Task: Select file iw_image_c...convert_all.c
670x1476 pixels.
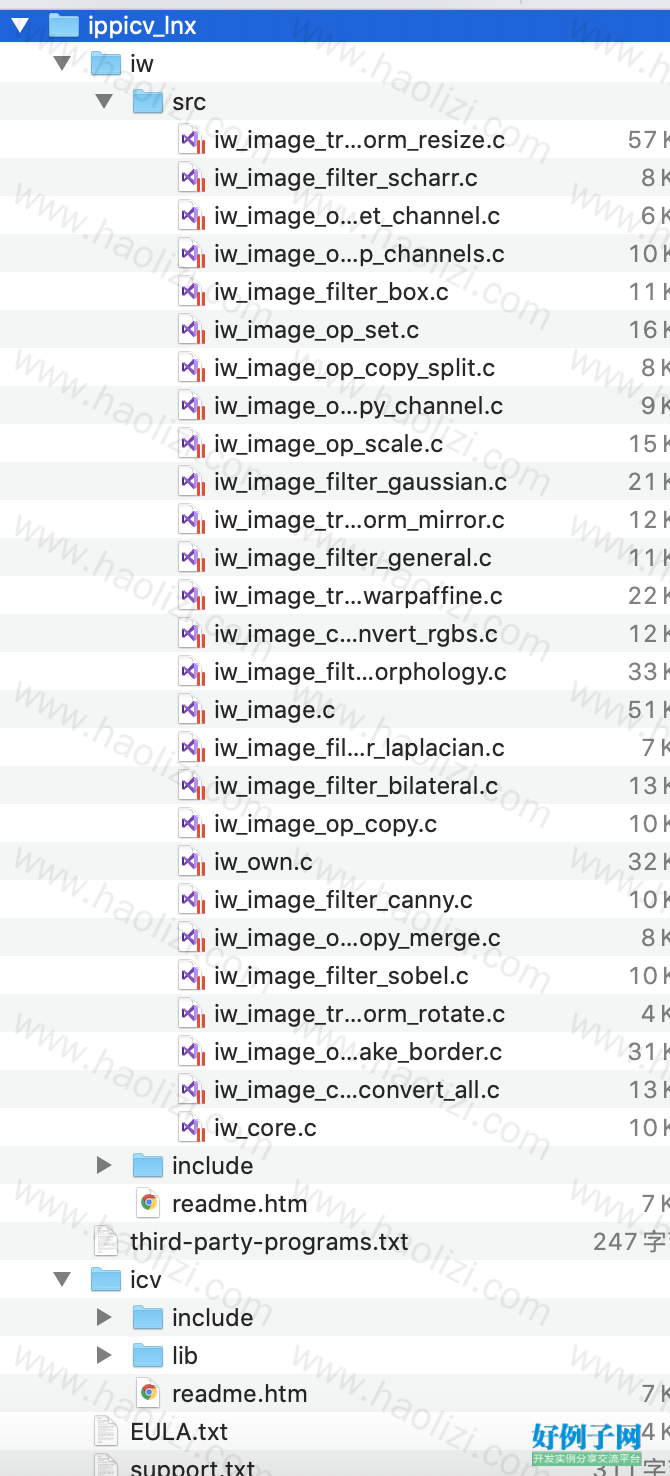Action: pyautogui.click(x=357, y=1090)
